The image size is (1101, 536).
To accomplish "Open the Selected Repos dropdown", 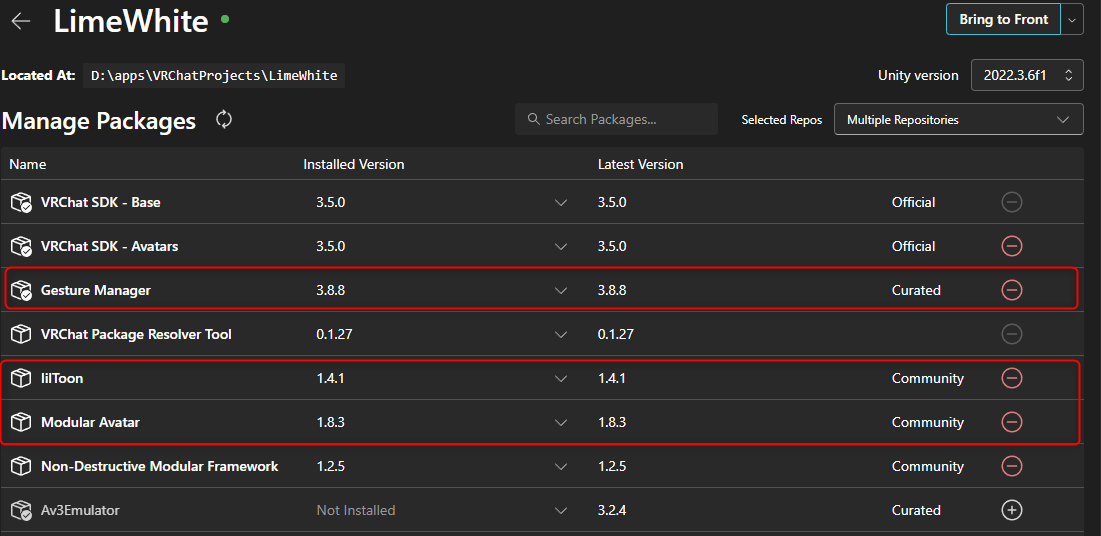I will pyautogui.click(x=958, y=120).
